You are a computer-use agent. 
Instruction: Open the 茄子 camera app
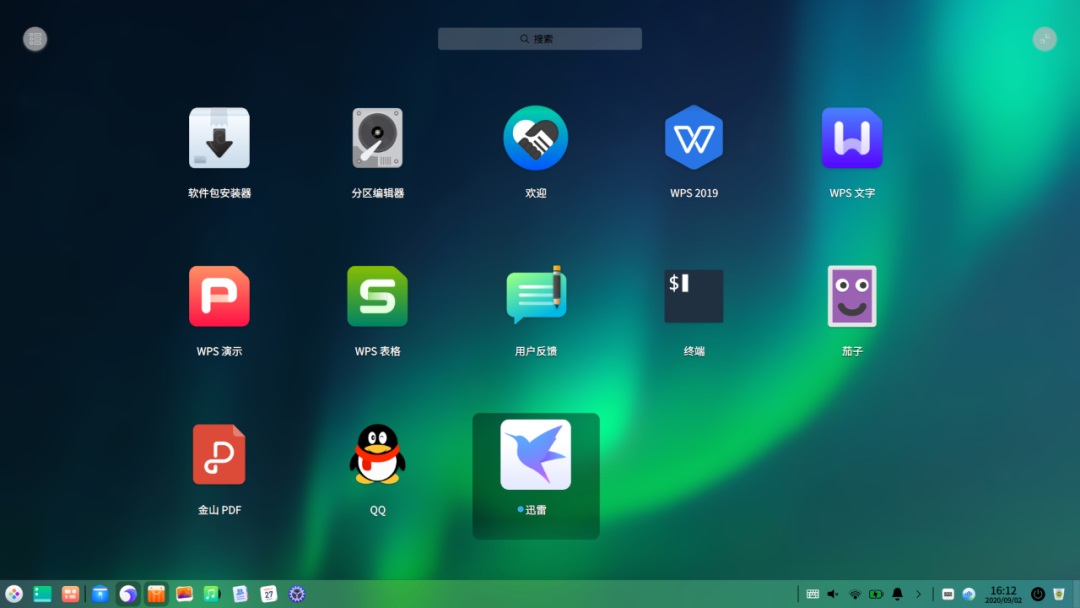(852, 296)
